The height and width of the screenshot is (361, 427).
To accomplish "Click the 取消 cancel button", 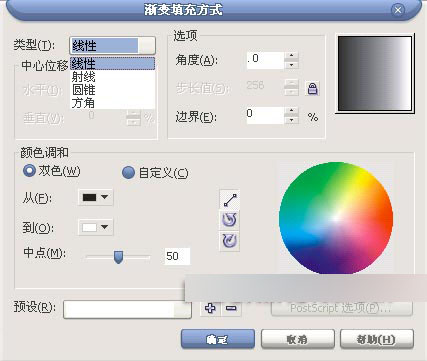I will (297, 339).
